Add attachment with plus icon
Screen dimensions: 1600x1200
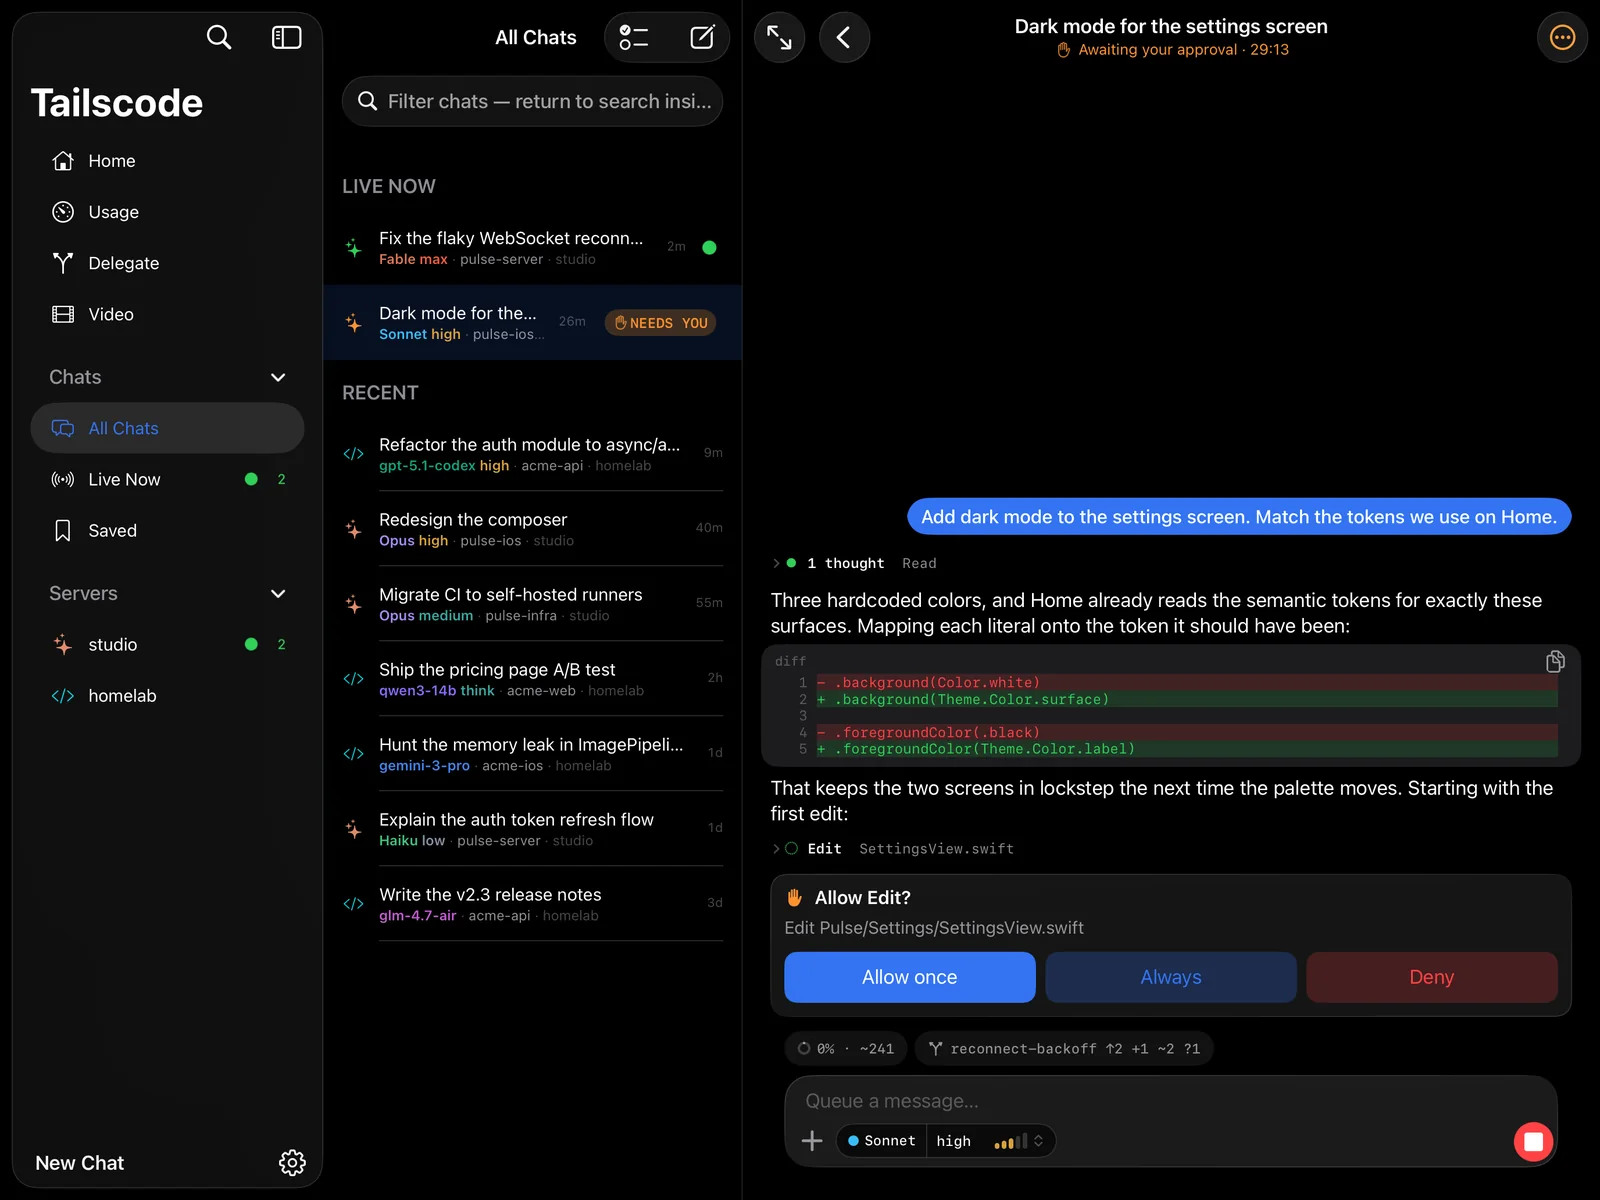coord(812,1141)
